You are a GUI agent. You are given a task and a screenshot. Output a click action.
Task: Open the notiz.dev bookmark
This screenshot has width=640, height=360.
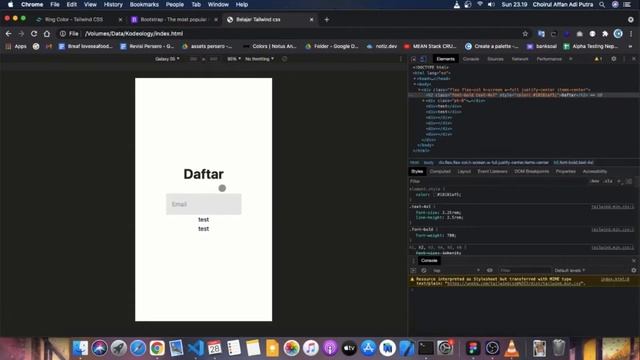(x=382, y=47)
